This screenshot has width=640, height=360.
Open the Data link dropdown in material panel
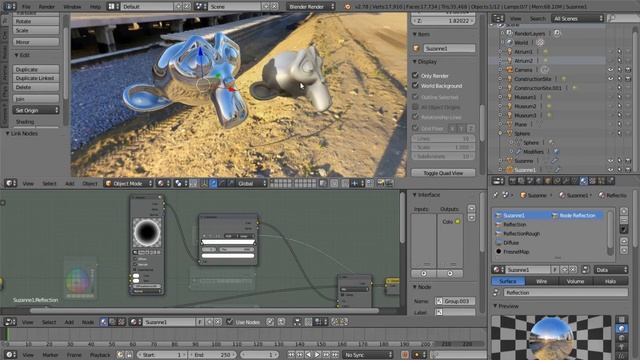tap(611, 270)
